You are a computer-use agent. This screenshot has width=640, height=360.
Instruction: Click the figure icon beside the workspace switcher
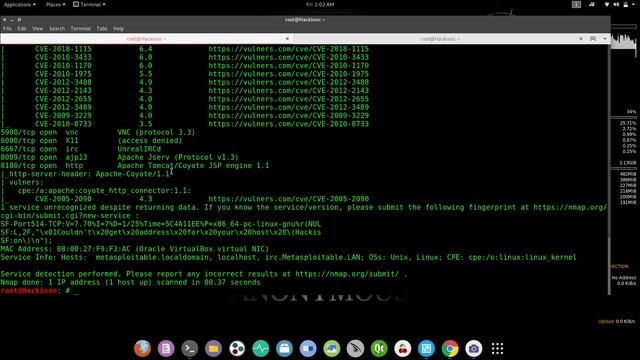click(x=592, y=4)
